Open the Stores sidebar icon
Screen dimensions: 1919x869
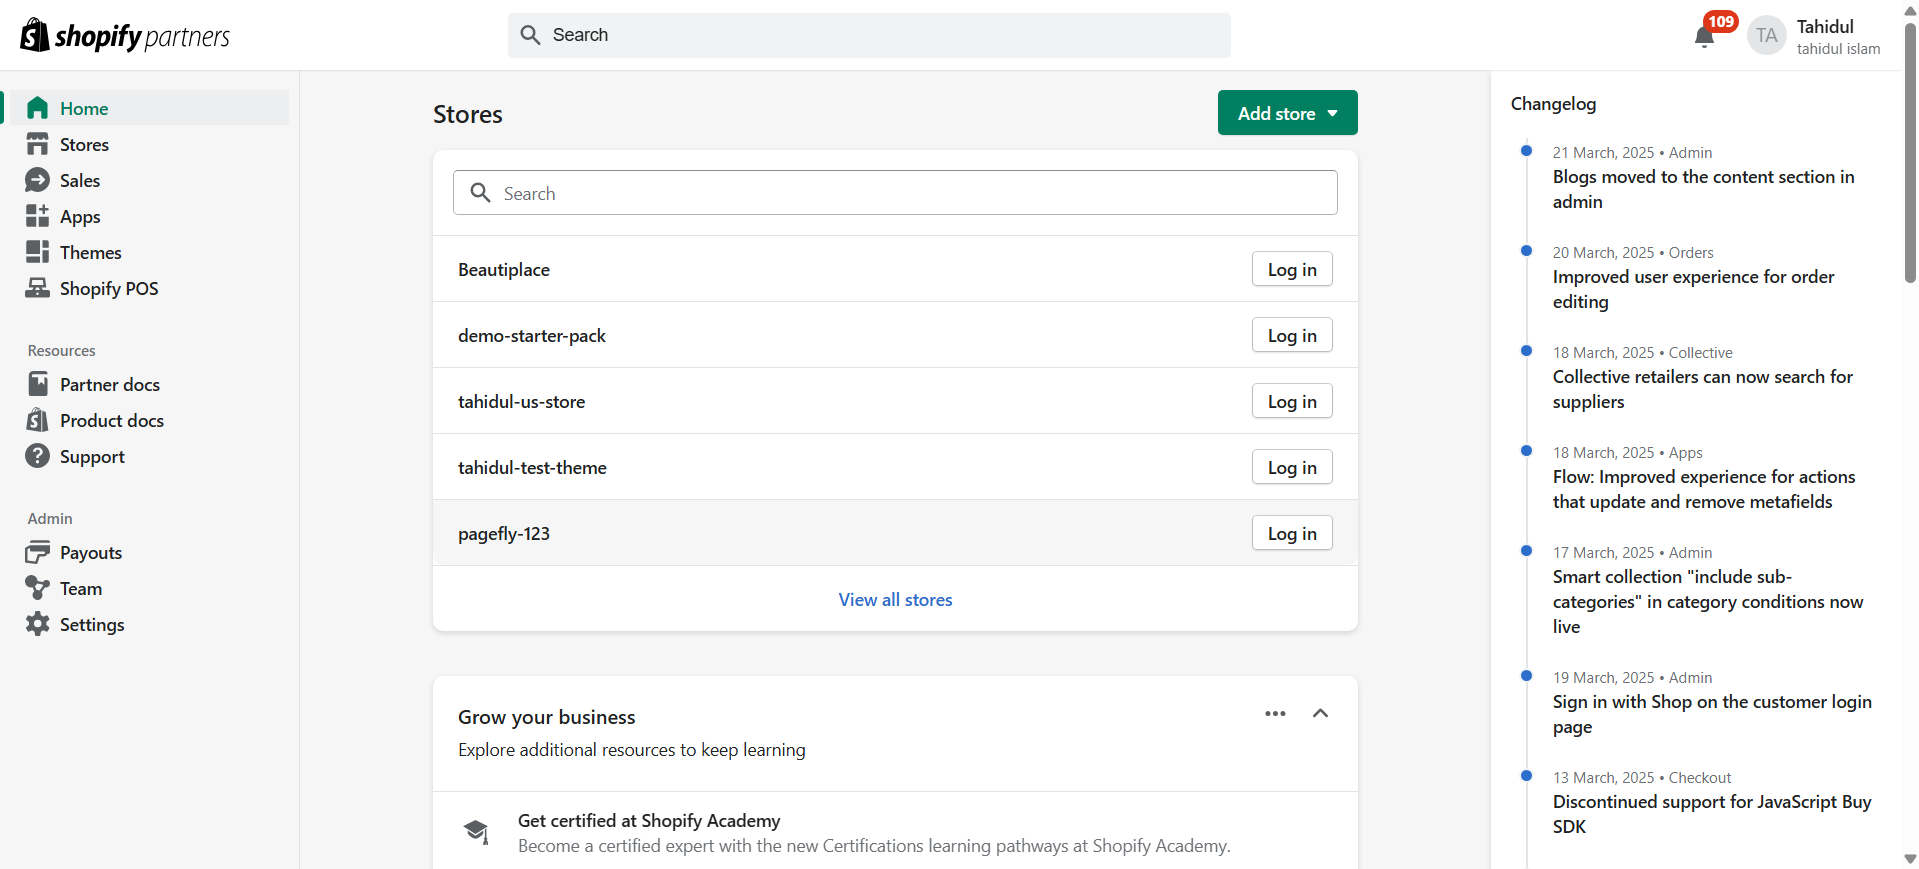tap(38, 145)
